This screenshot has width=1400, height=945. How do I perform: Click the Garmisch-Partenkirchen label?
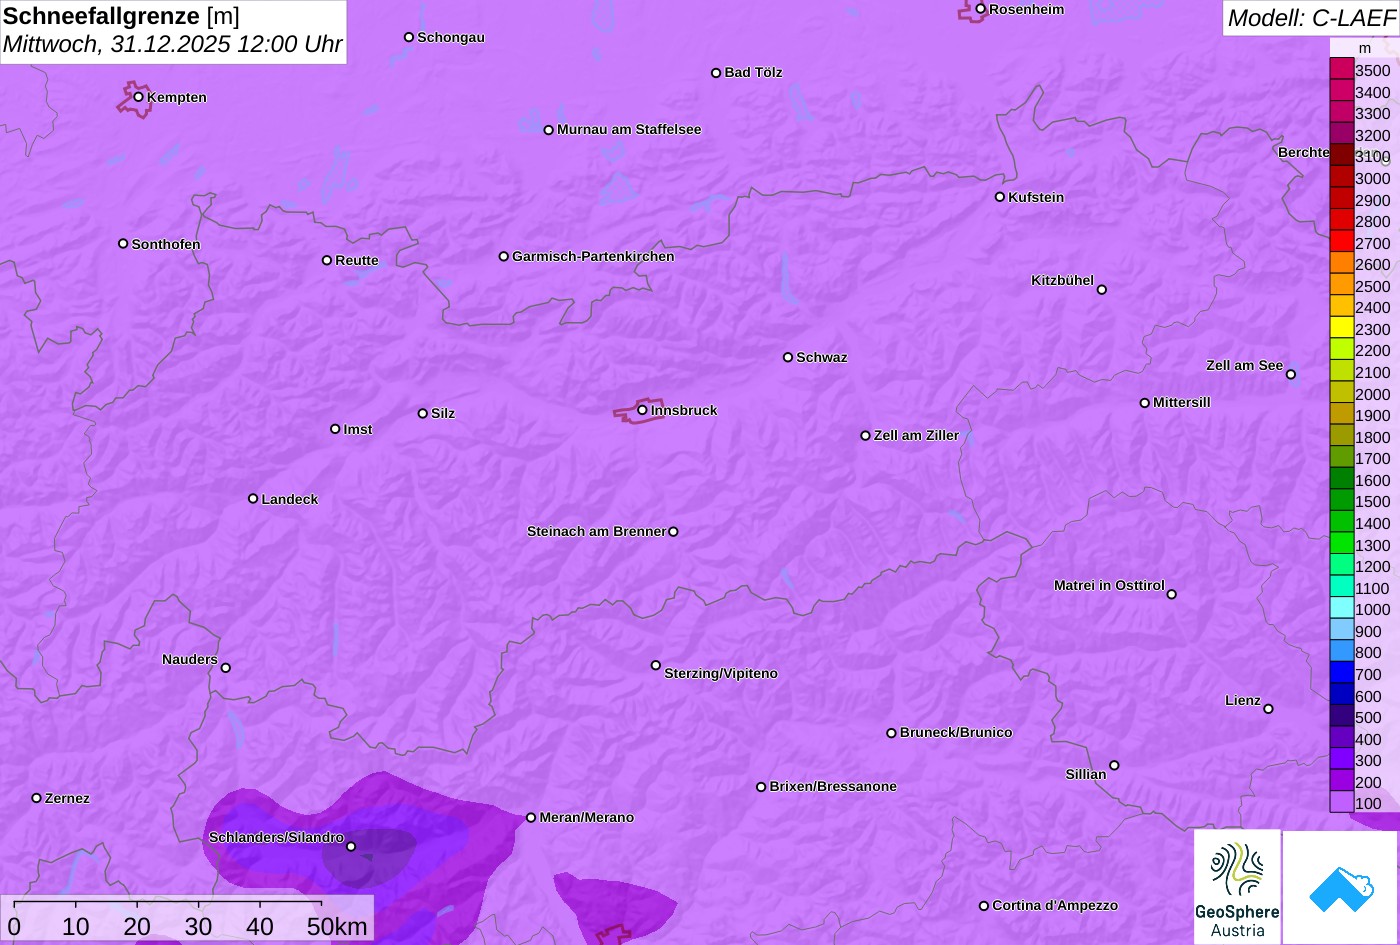(x=593, y=257)
